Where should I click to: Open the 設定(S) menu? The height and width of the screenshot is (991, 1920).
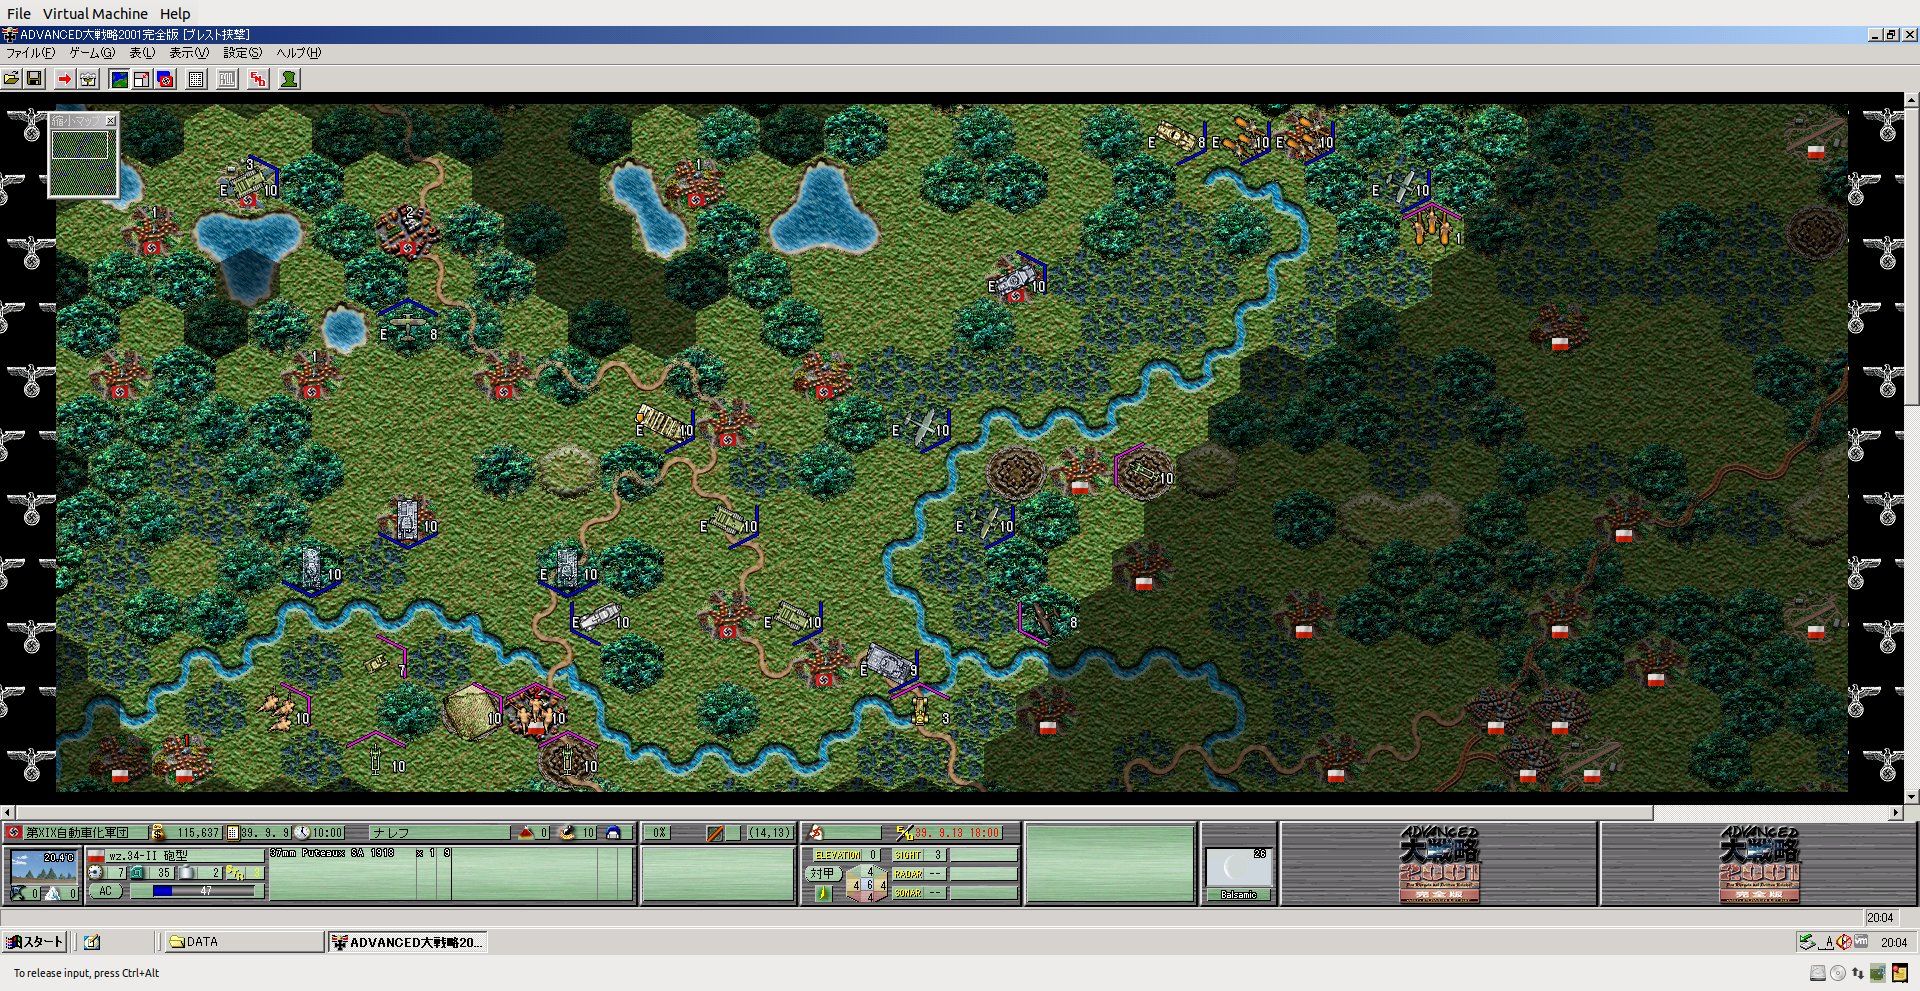[x=243, y=53]
